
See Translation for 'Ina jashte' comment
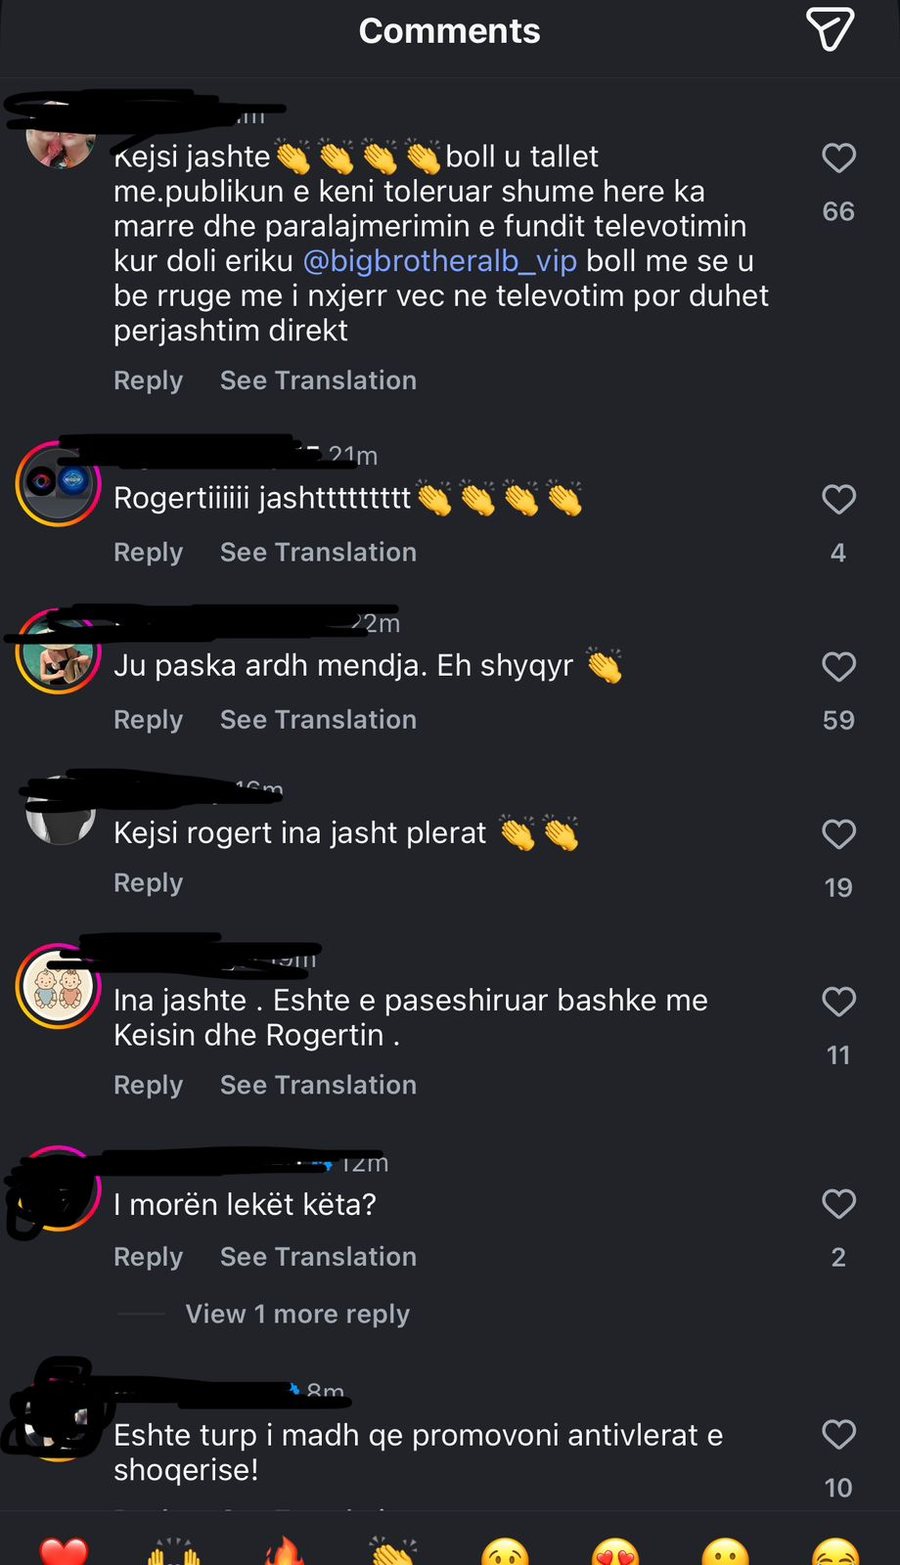tap(318, 1085)
